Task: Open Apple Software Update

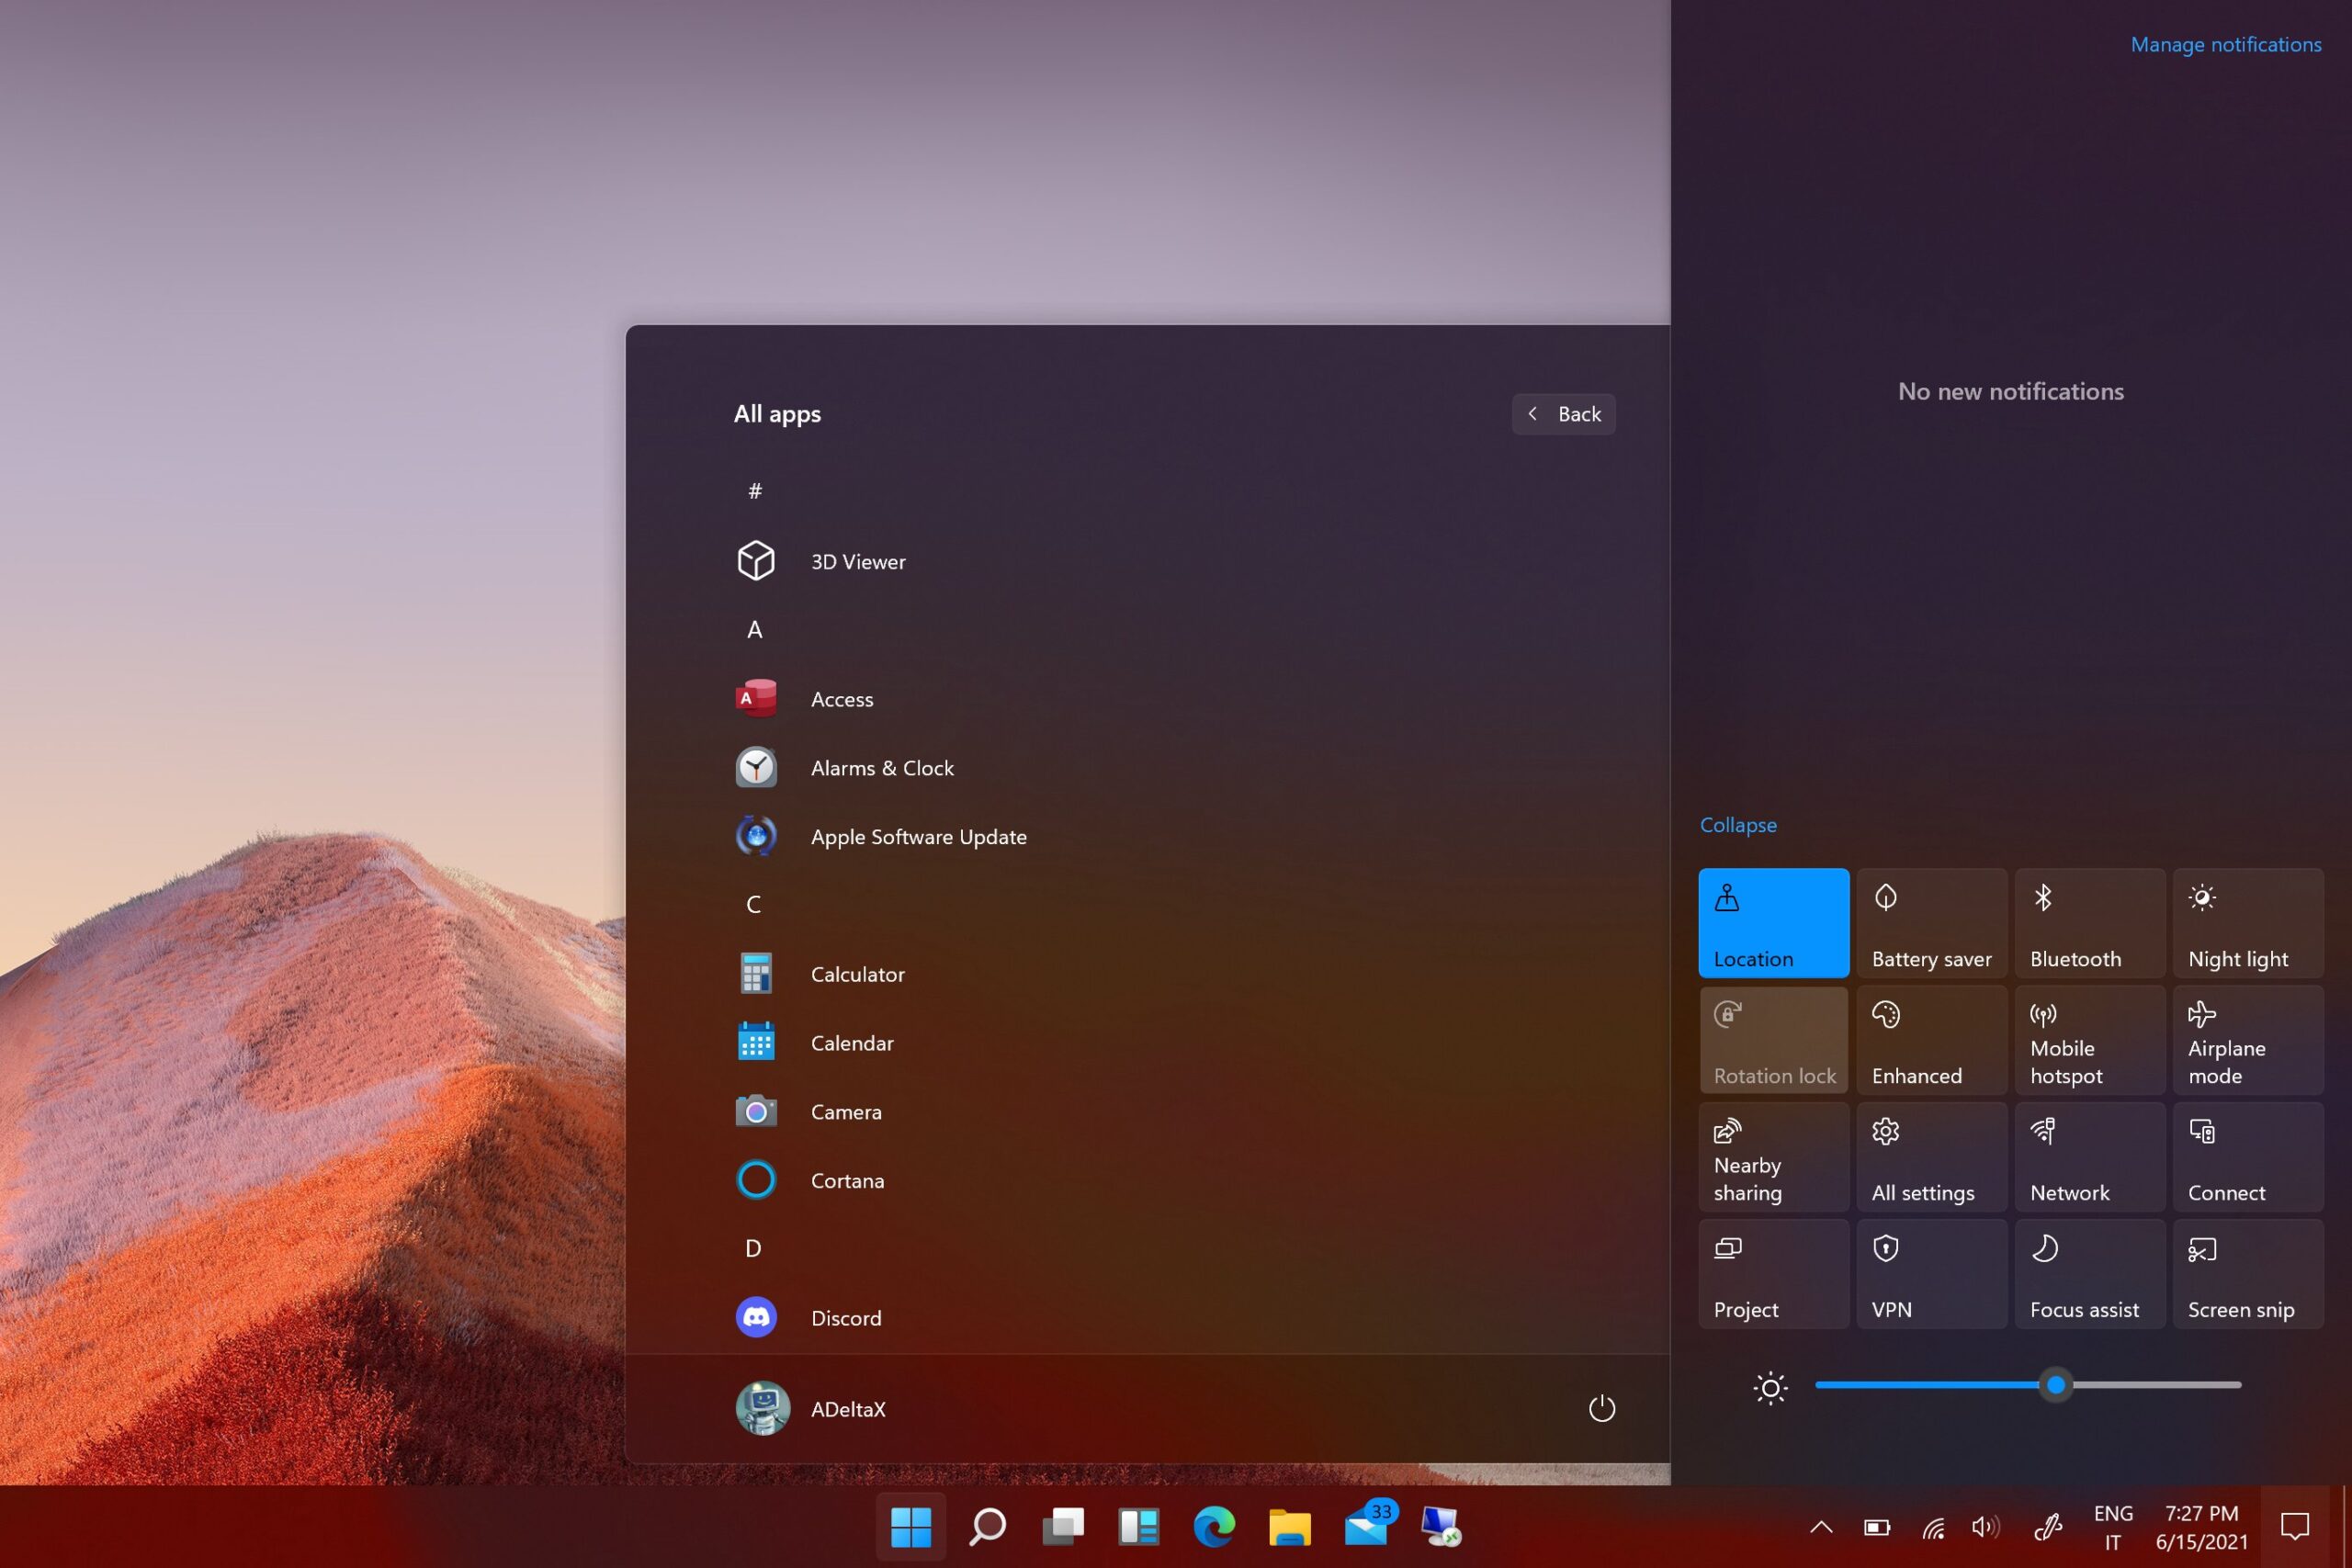Action: click(x=917, y=837)
